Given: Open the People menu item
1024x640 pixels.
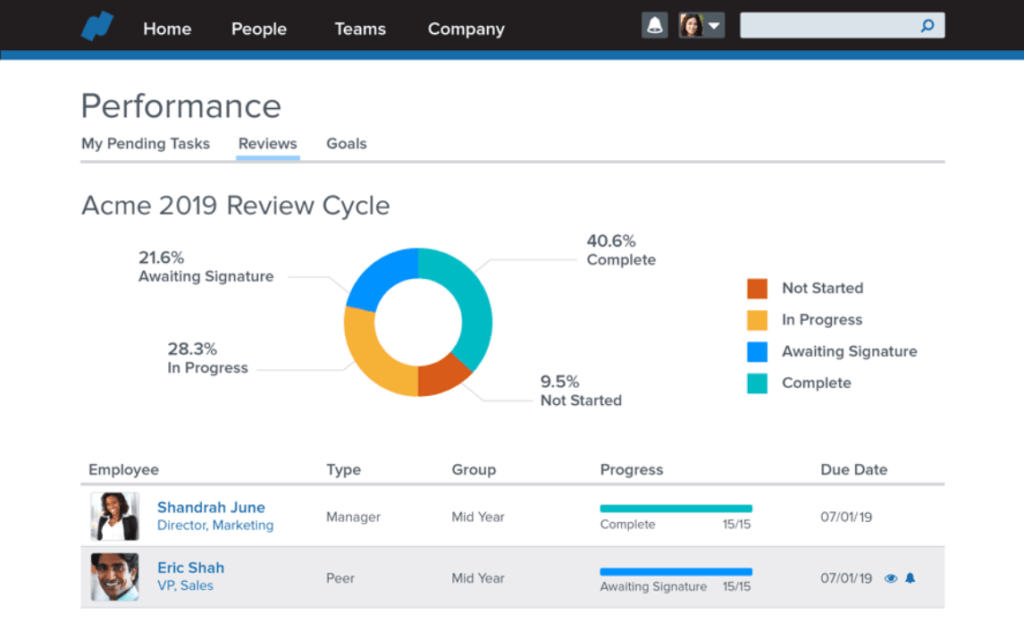Looking at the screenshot, I should pos(259,29).
